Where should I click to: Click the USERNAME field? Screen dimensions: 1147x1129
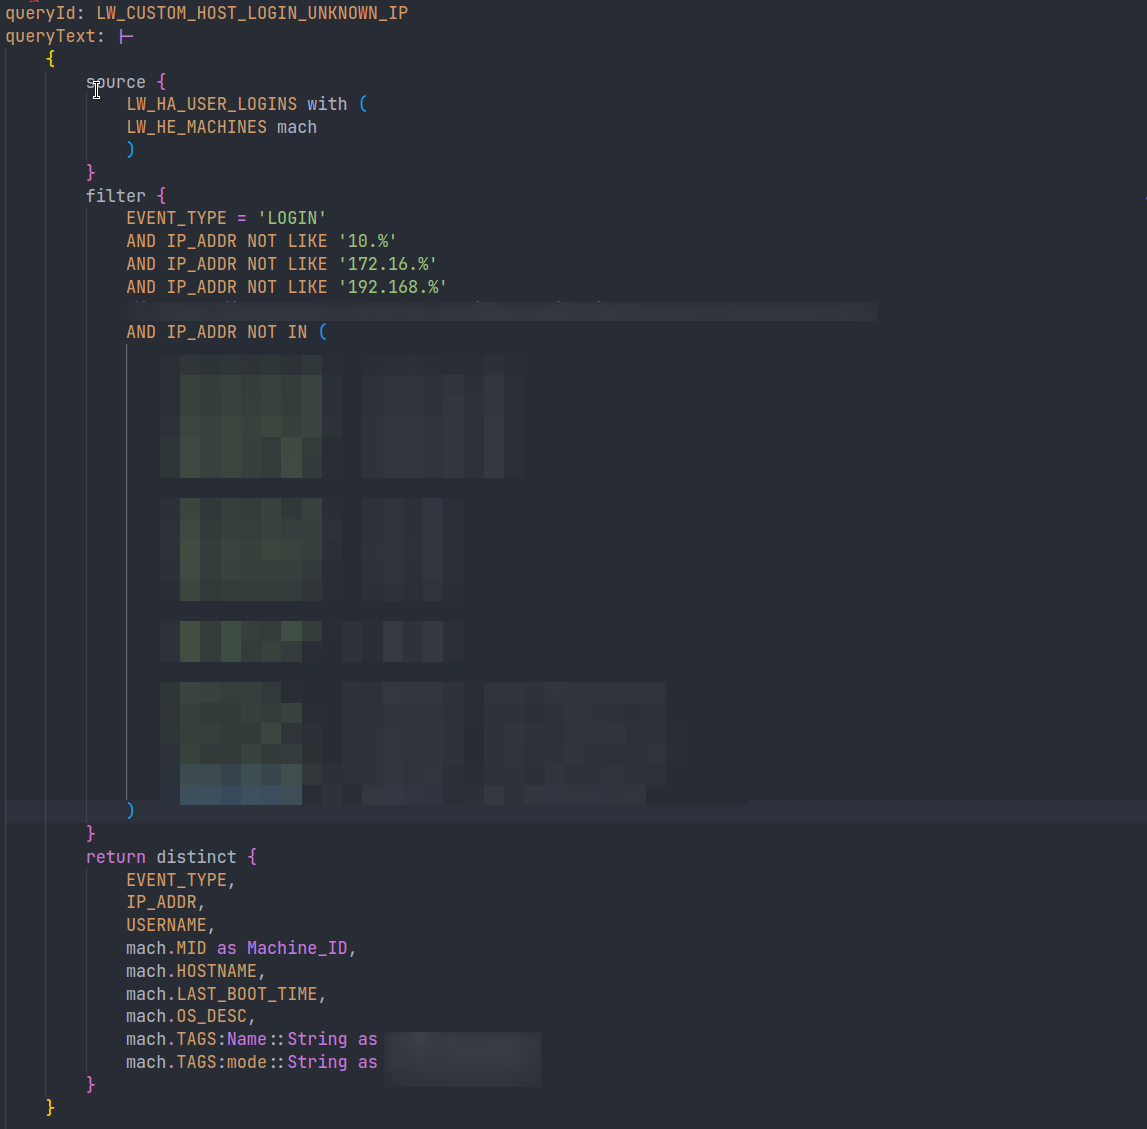[x=166, y=926]
